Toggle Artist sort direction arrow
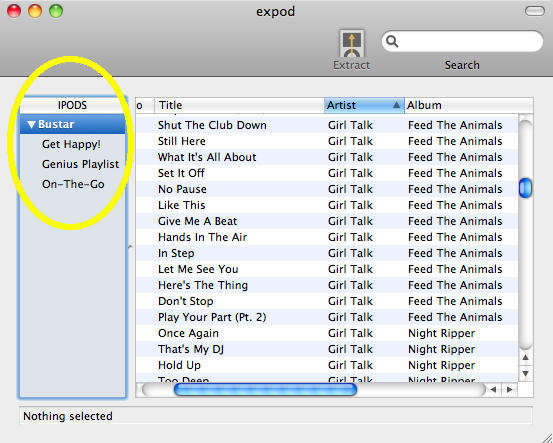The image size is (553, 443). pyautogui.click(x=396, y=105)
